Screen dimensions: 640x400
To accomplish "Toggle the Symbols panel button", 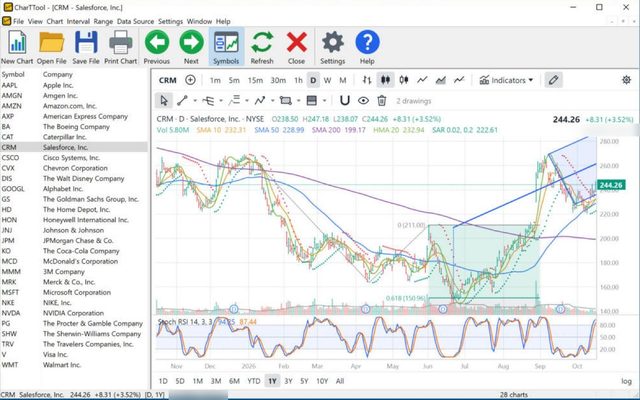I will 226,47.
